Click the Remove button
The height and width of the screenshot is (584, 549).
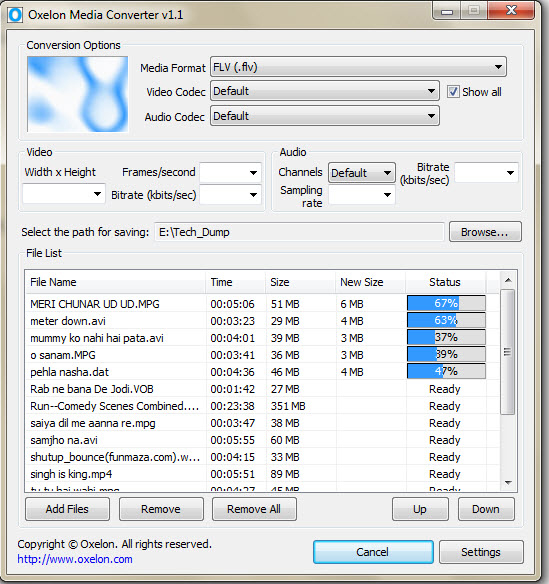click(161, 509)
